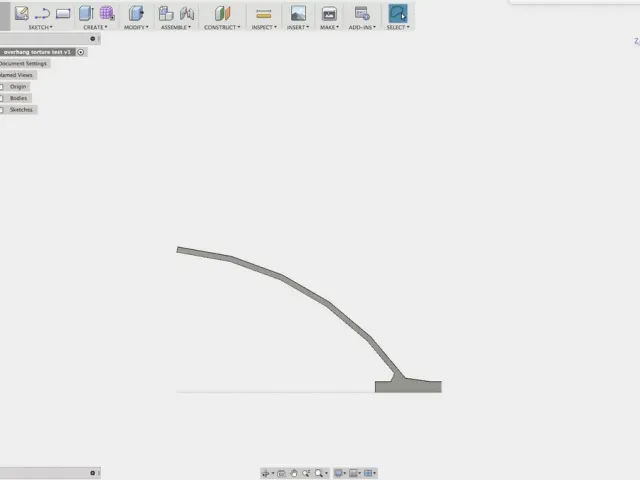Screen dimensions: 640x480
Task: Toggle the Bodies visibility checkbox
Action: 2,98
